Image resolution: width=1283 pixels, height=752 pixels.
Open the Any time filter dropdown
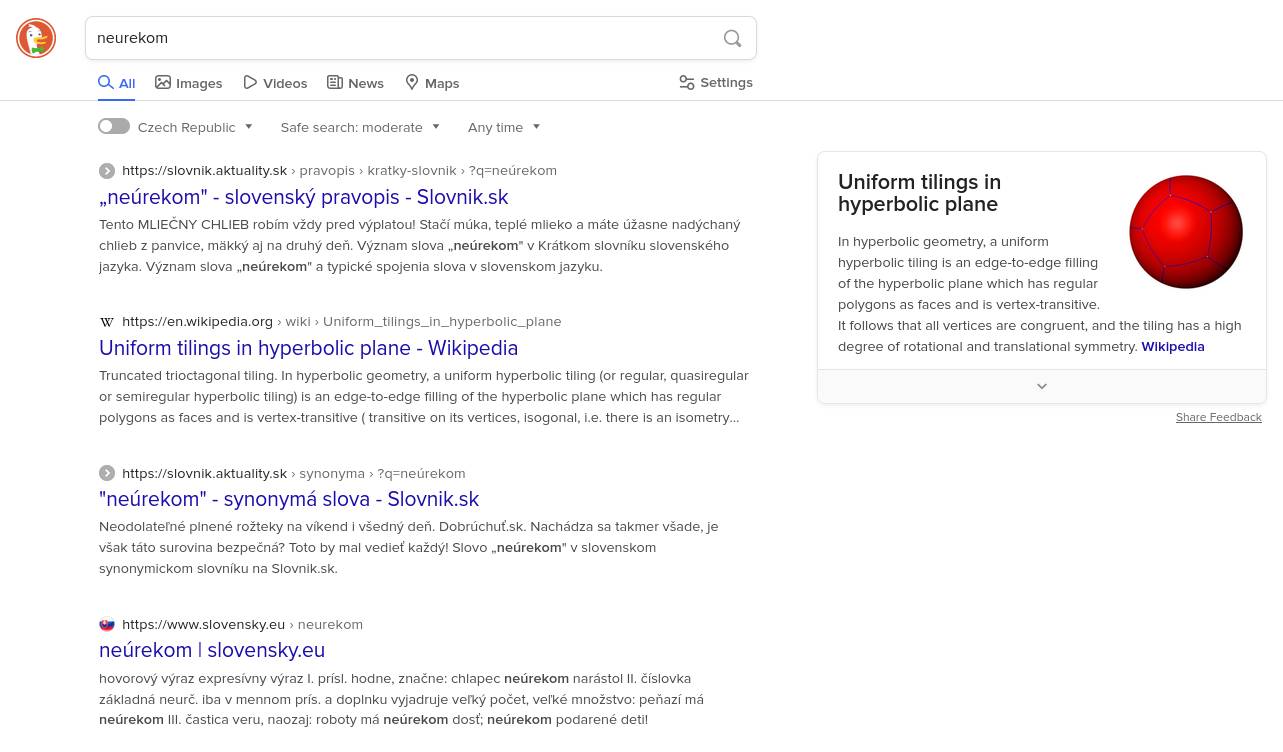coord(504,127)
